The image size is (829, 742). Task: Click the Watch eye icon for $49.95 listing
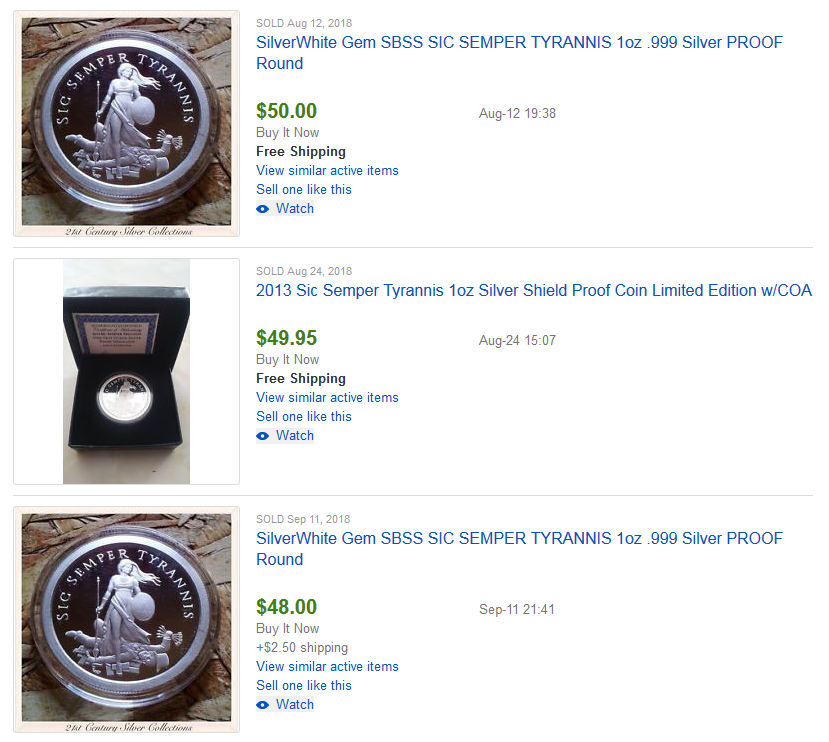[262, 436]
